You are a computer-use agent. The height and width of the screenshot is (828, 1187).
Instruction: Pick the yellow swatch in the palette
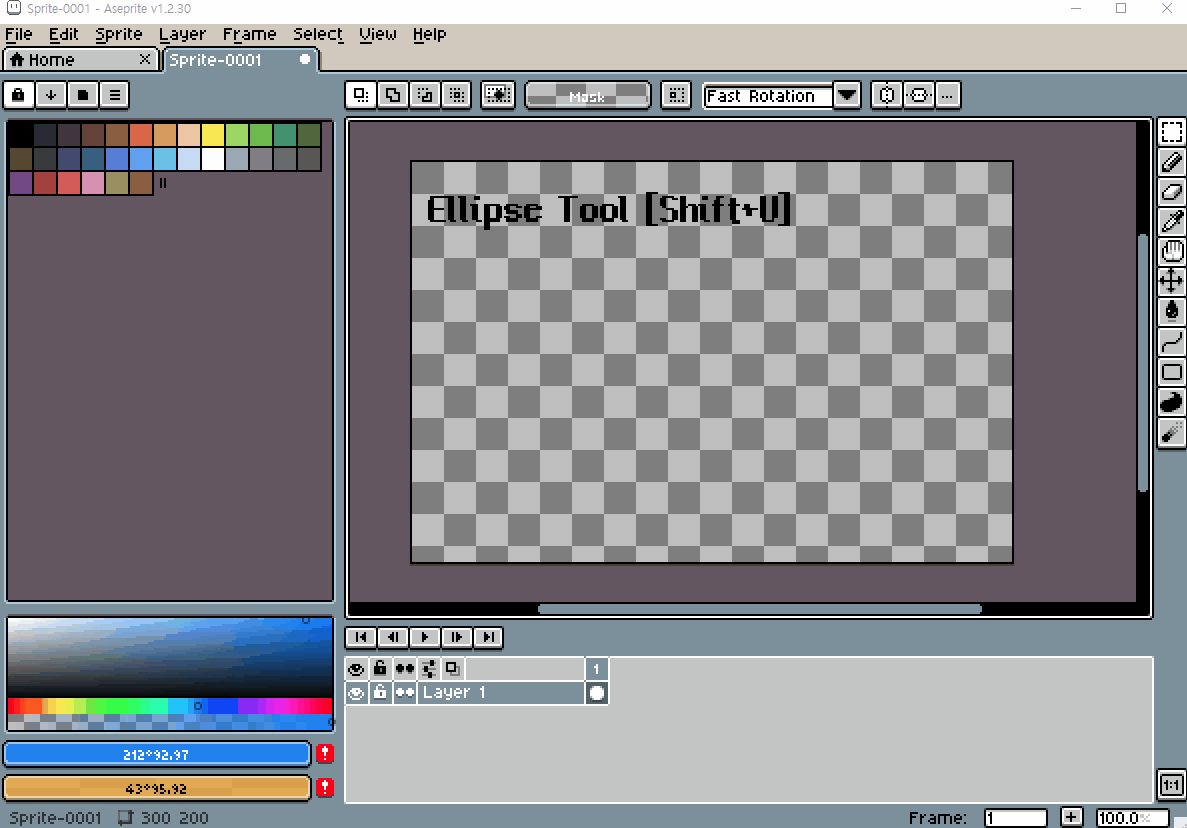coord(213,135)
